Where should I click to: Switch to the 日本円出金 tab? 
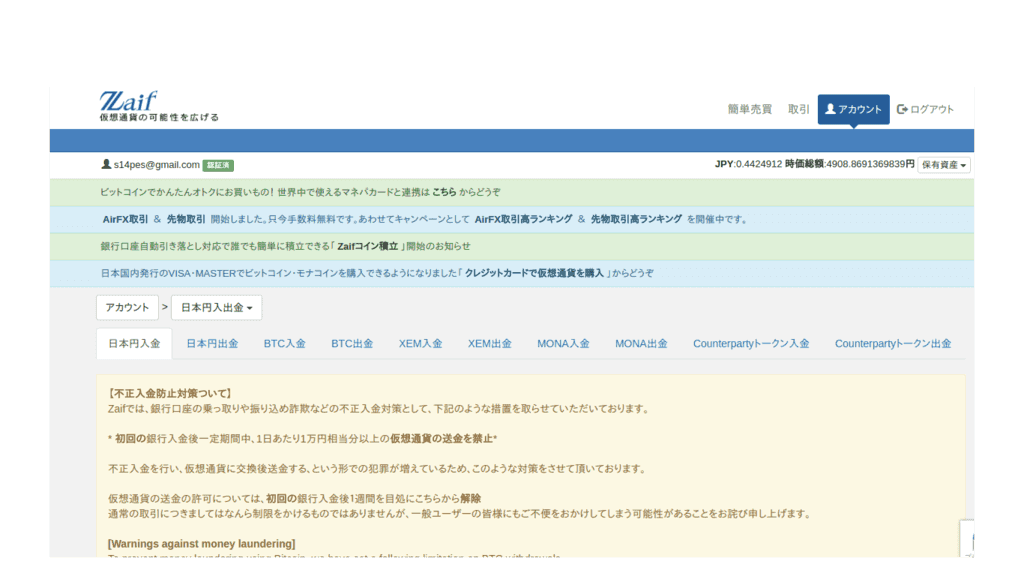(212, 343)
